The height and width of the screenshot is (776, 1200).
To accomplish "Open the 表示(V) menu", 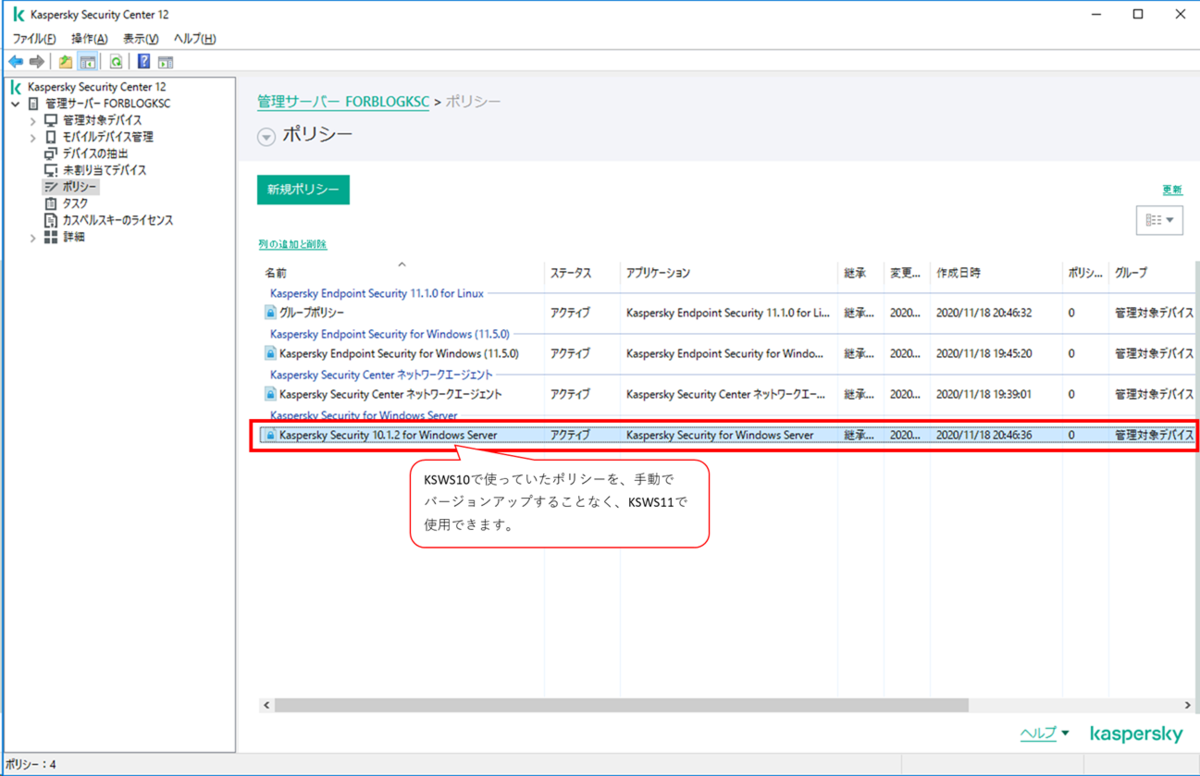I will (x=140, y=39).
